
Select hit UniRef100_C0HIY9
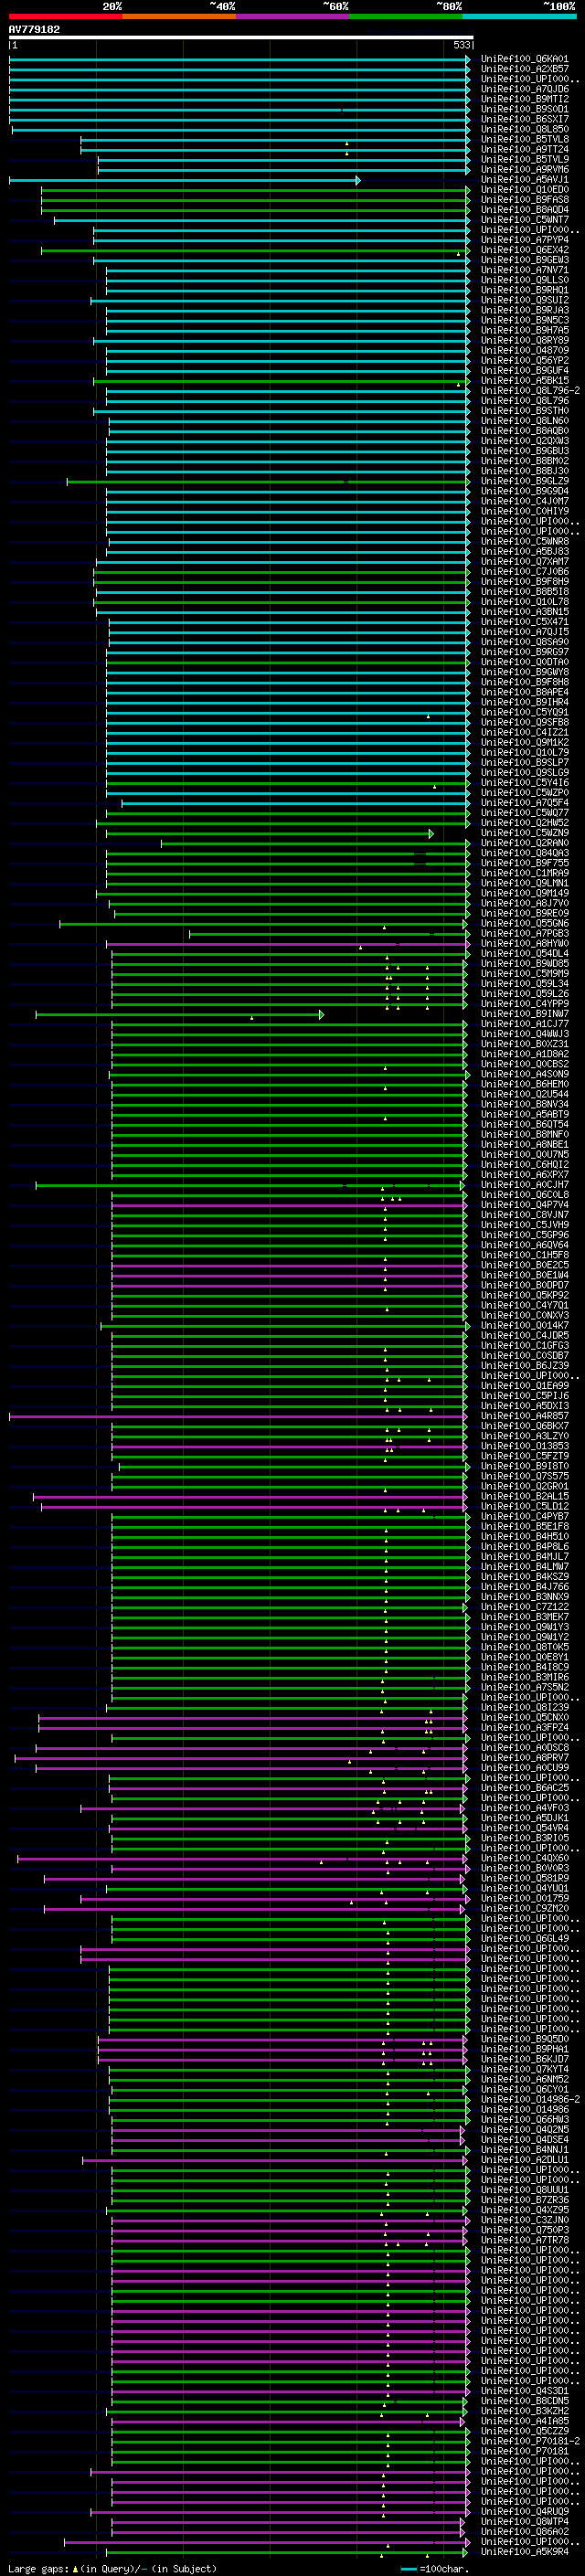[525, 511]
